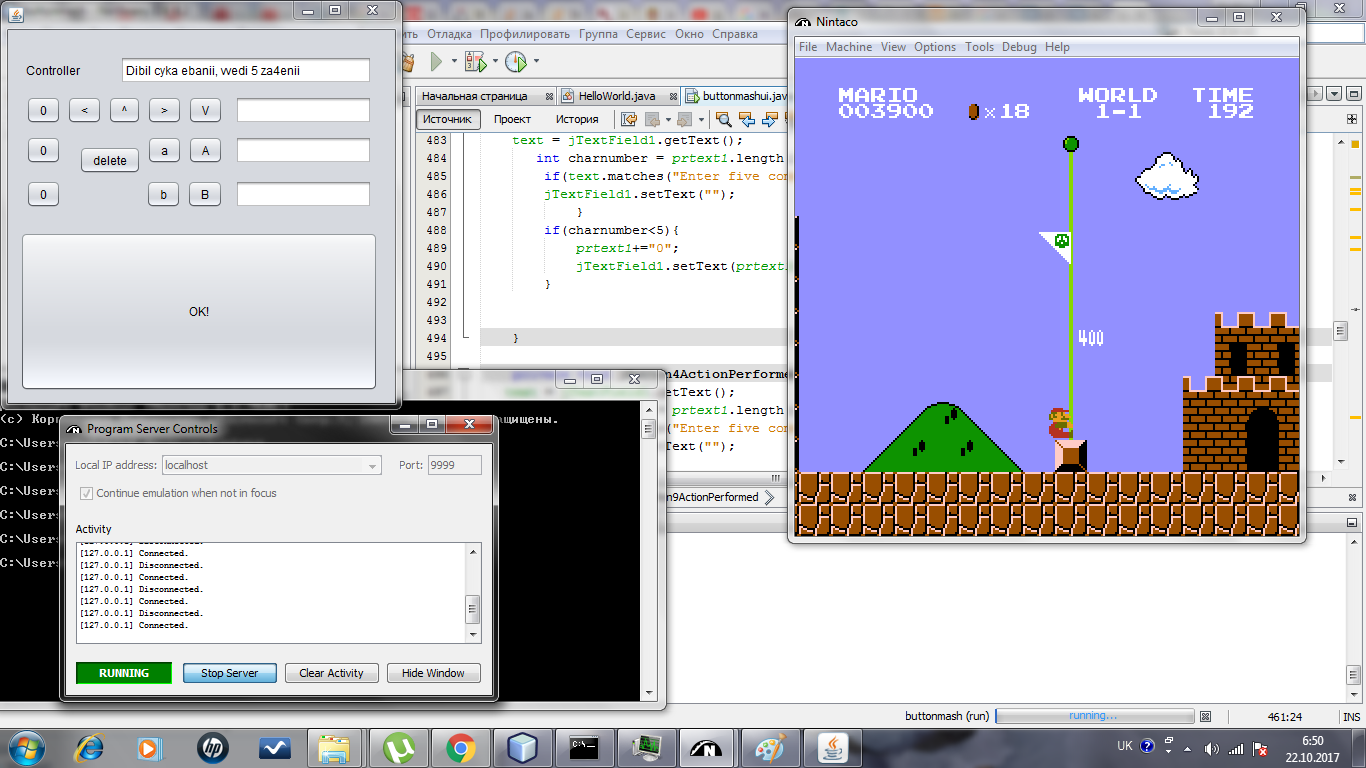The height and width of the screenshot is (768, 1366).
Task: Click the Last Edit icon in editor toolbar
Action: tap(630, 120)
